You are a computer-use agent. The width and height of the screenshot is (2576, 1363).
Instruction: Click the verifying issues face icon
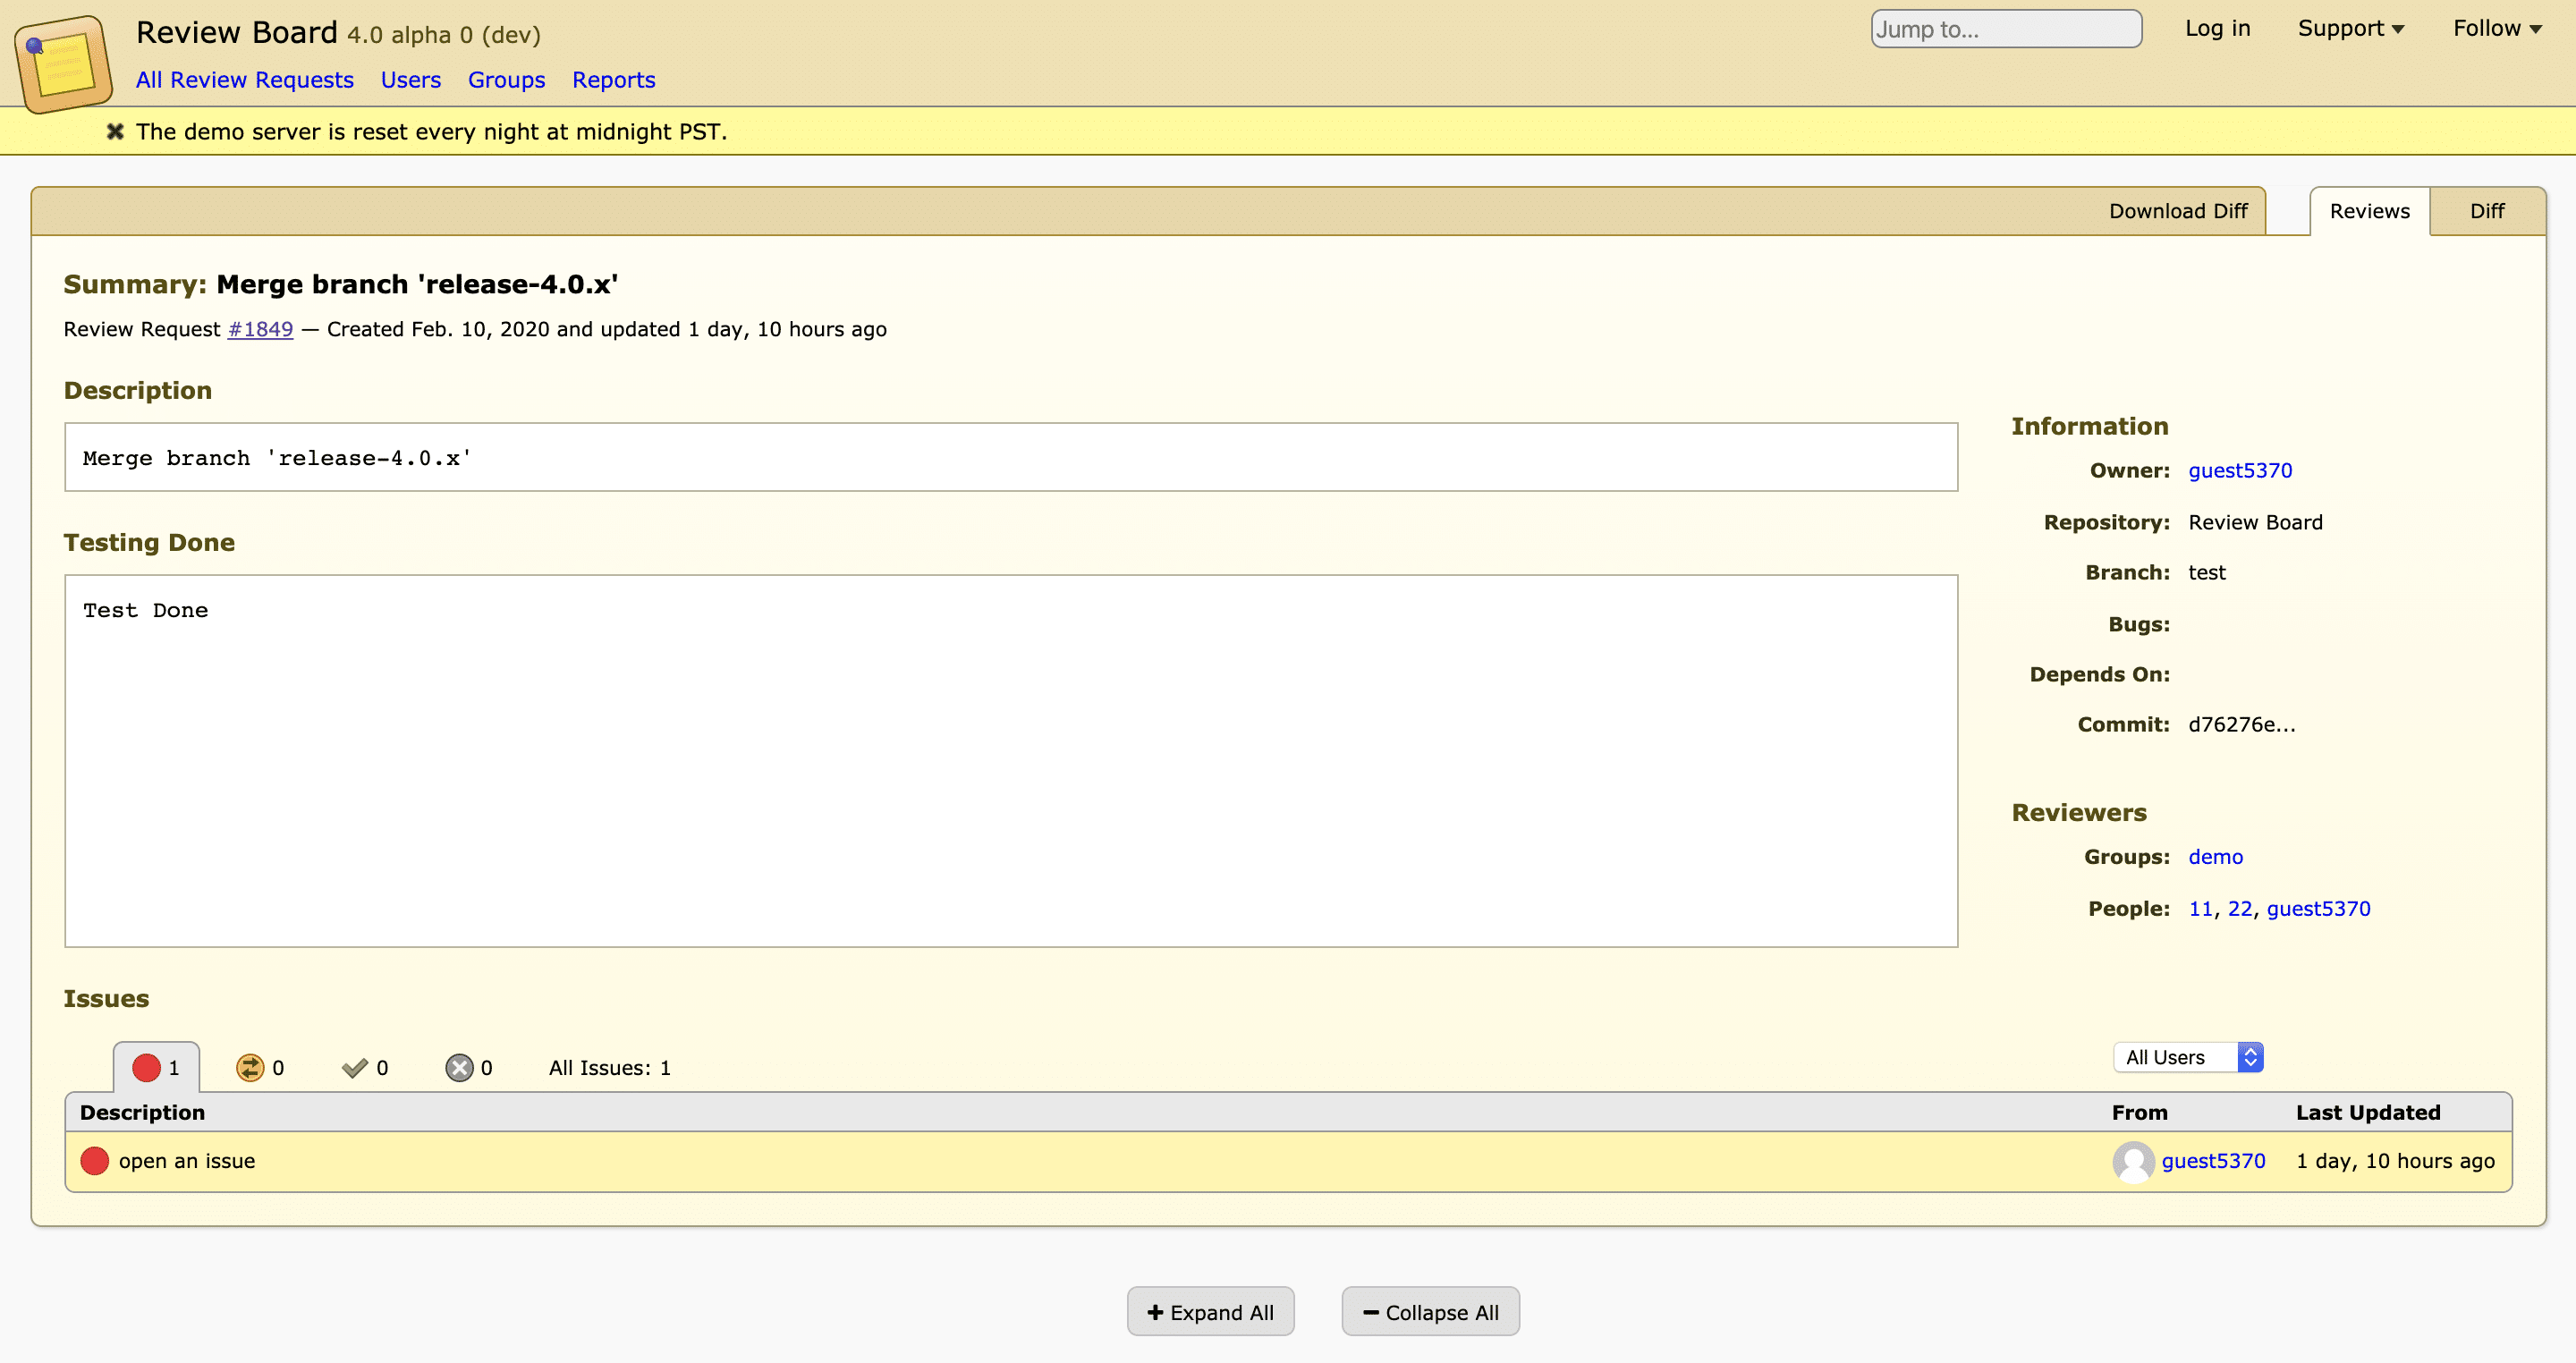(x=245, y=1068)
